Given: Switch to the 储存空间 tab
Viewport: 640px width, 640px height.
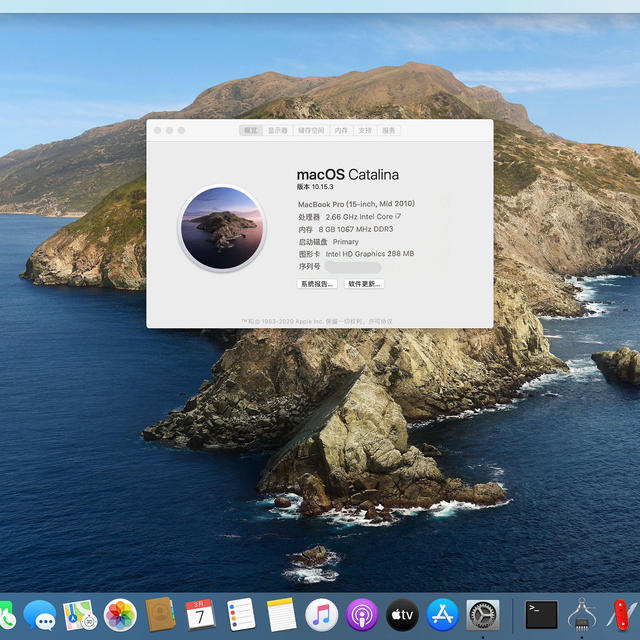Looking at the screenshot, I should [x=311, y=131].
